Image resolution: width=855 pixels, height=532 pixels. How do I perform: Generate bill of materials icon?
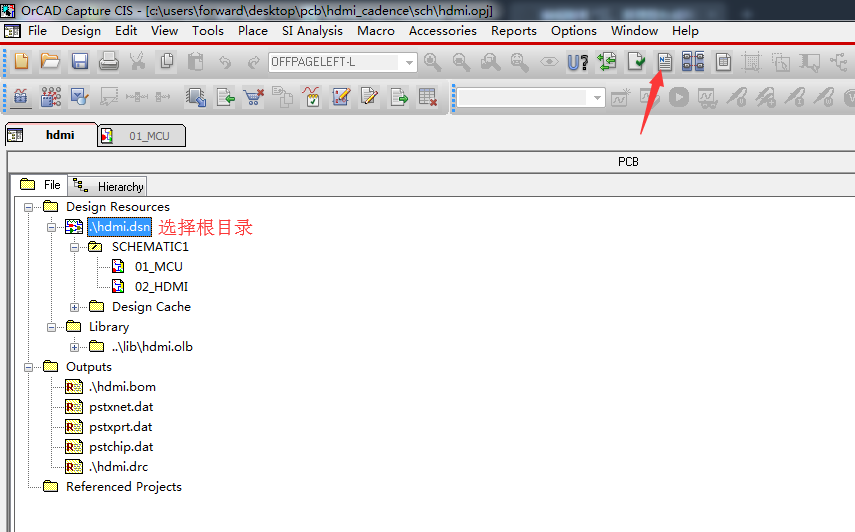723,62
